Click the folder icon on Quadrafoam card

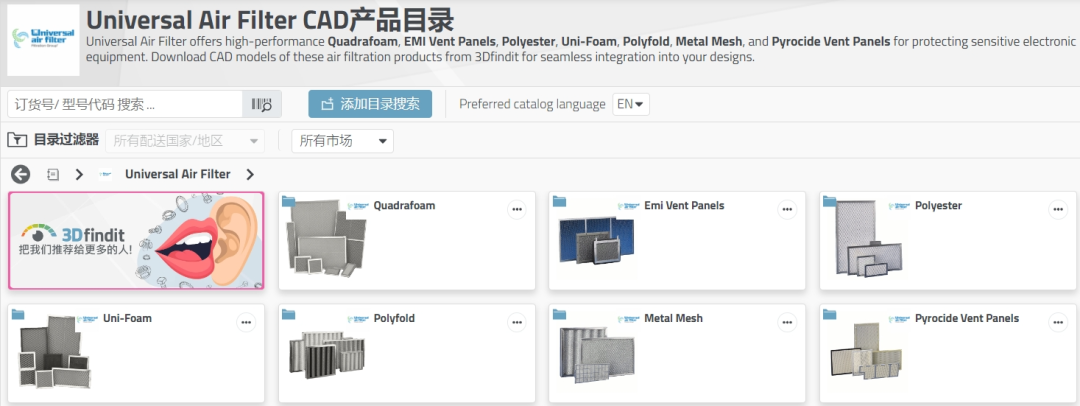(x=289, y=201)
